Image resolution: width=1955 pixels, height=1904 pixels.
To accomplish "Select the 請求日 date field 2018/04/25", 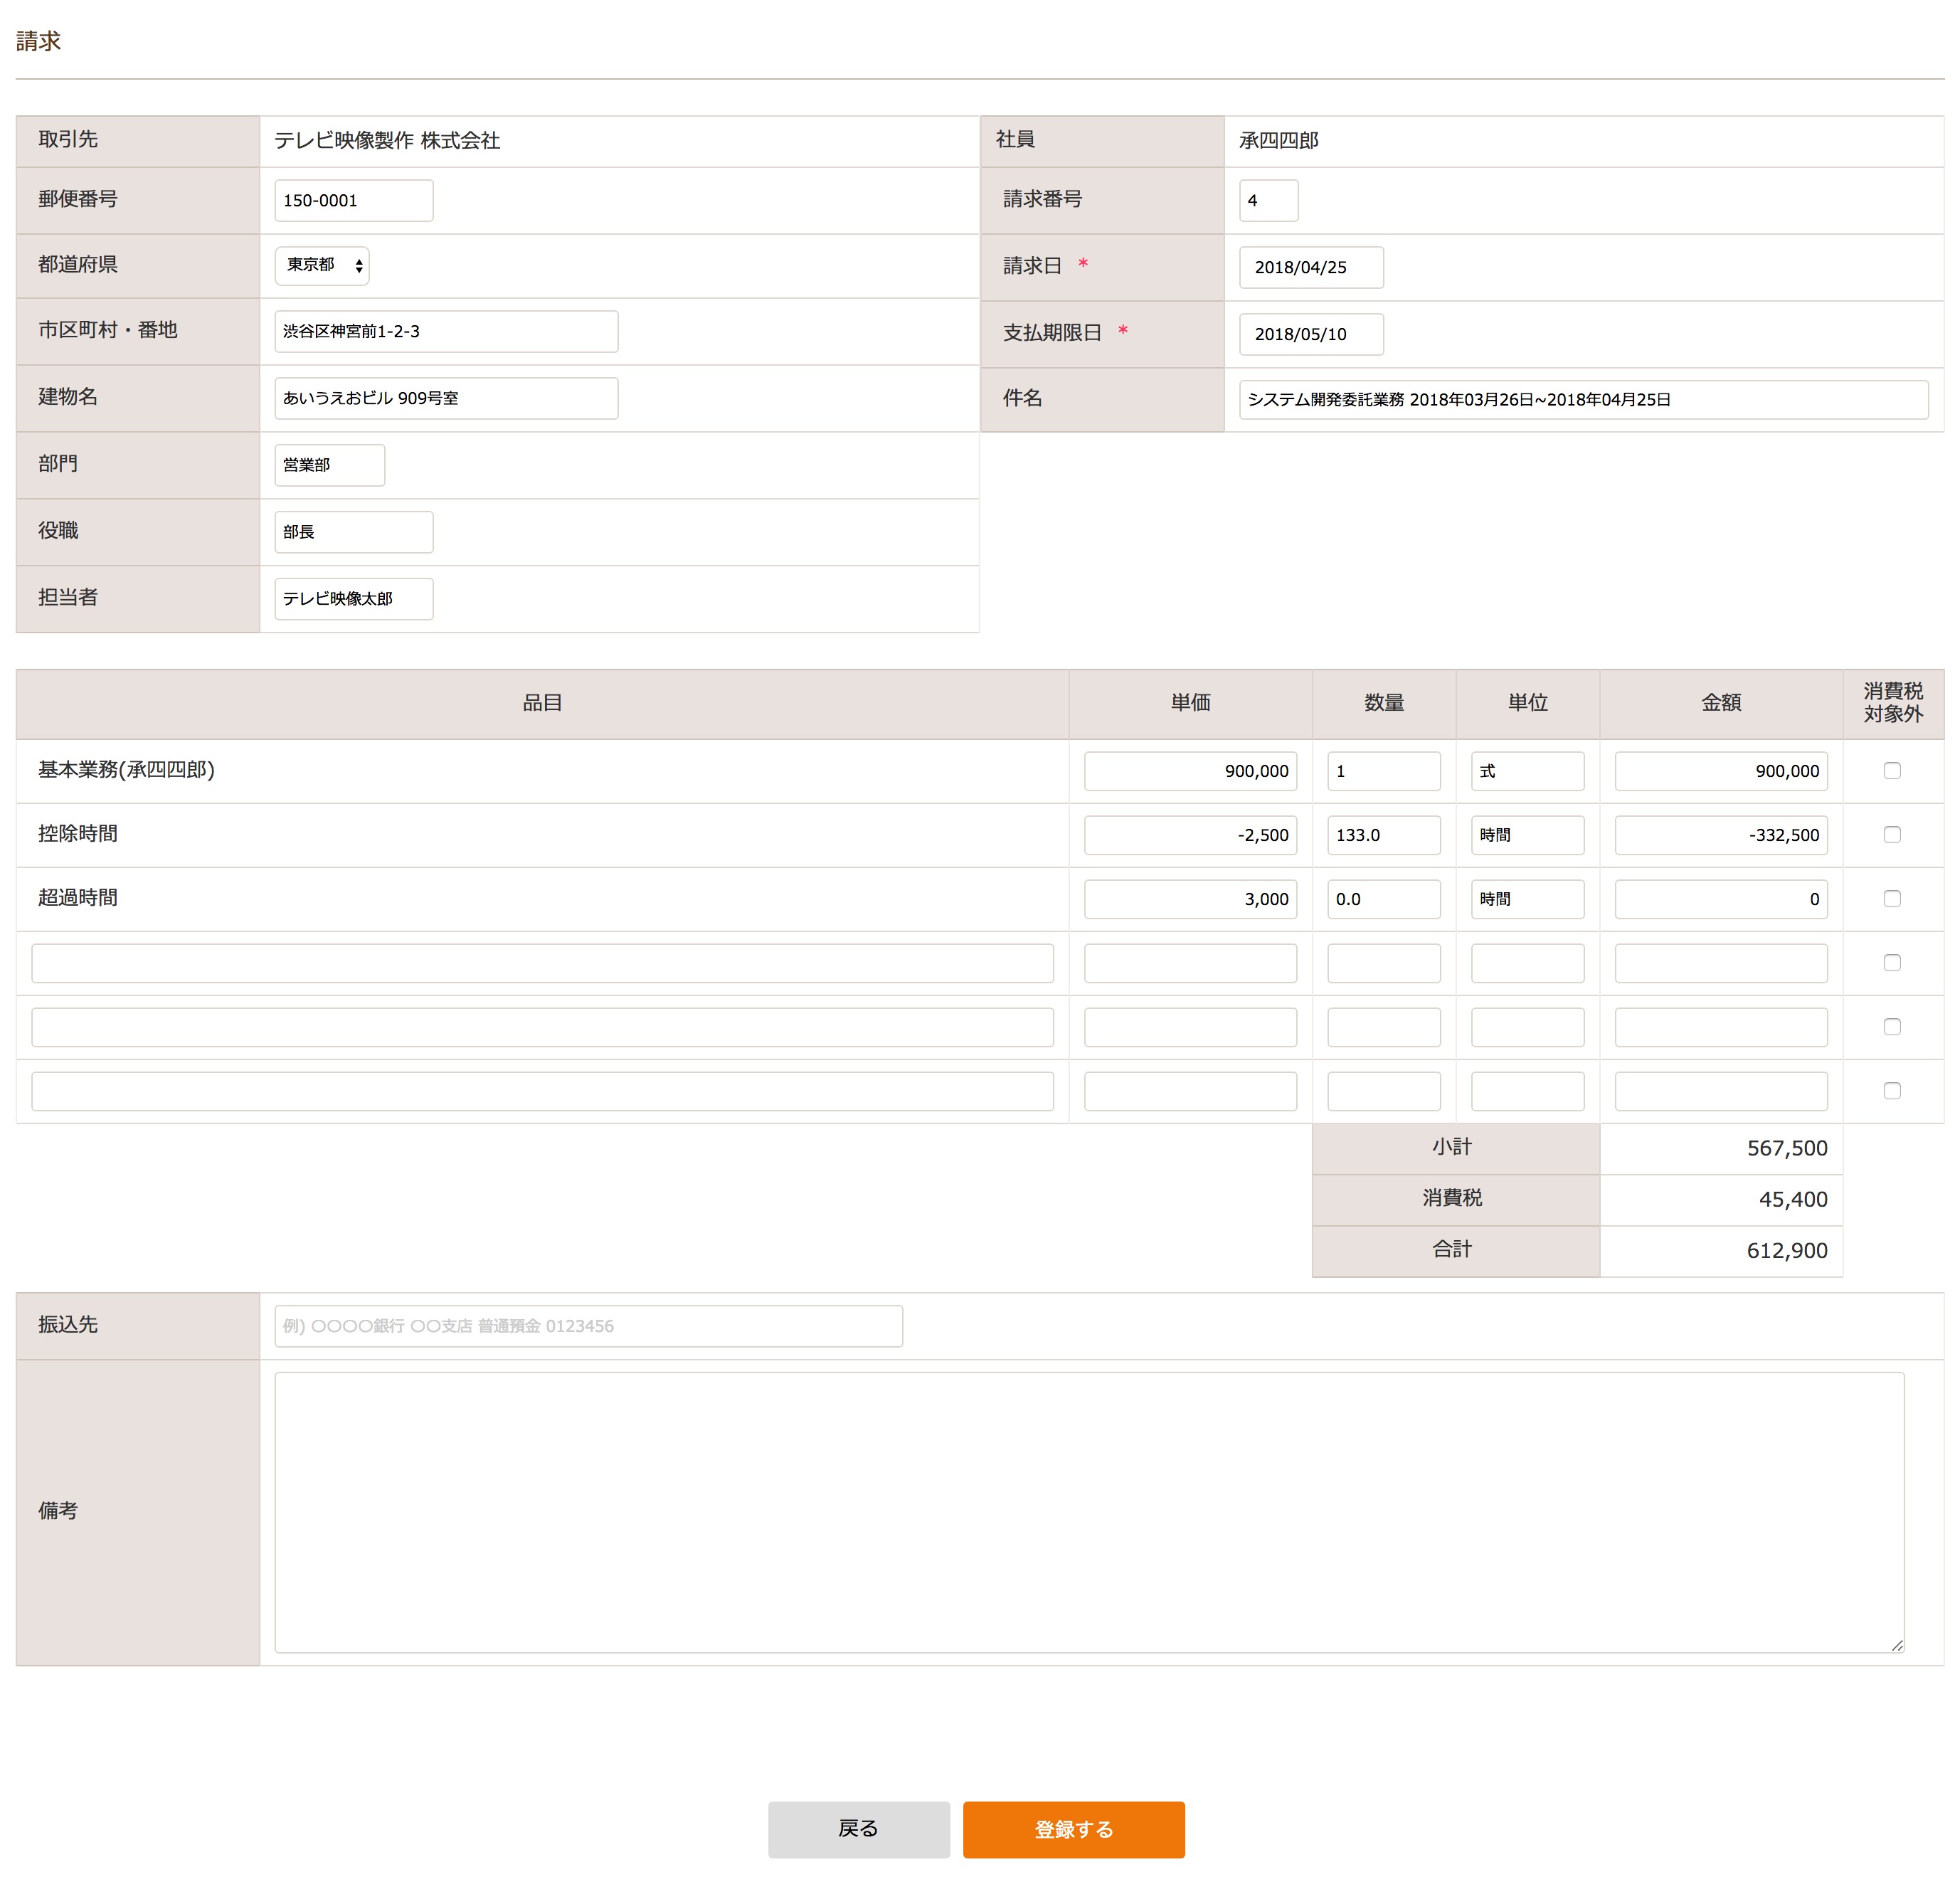I will tap(1311, 267).
